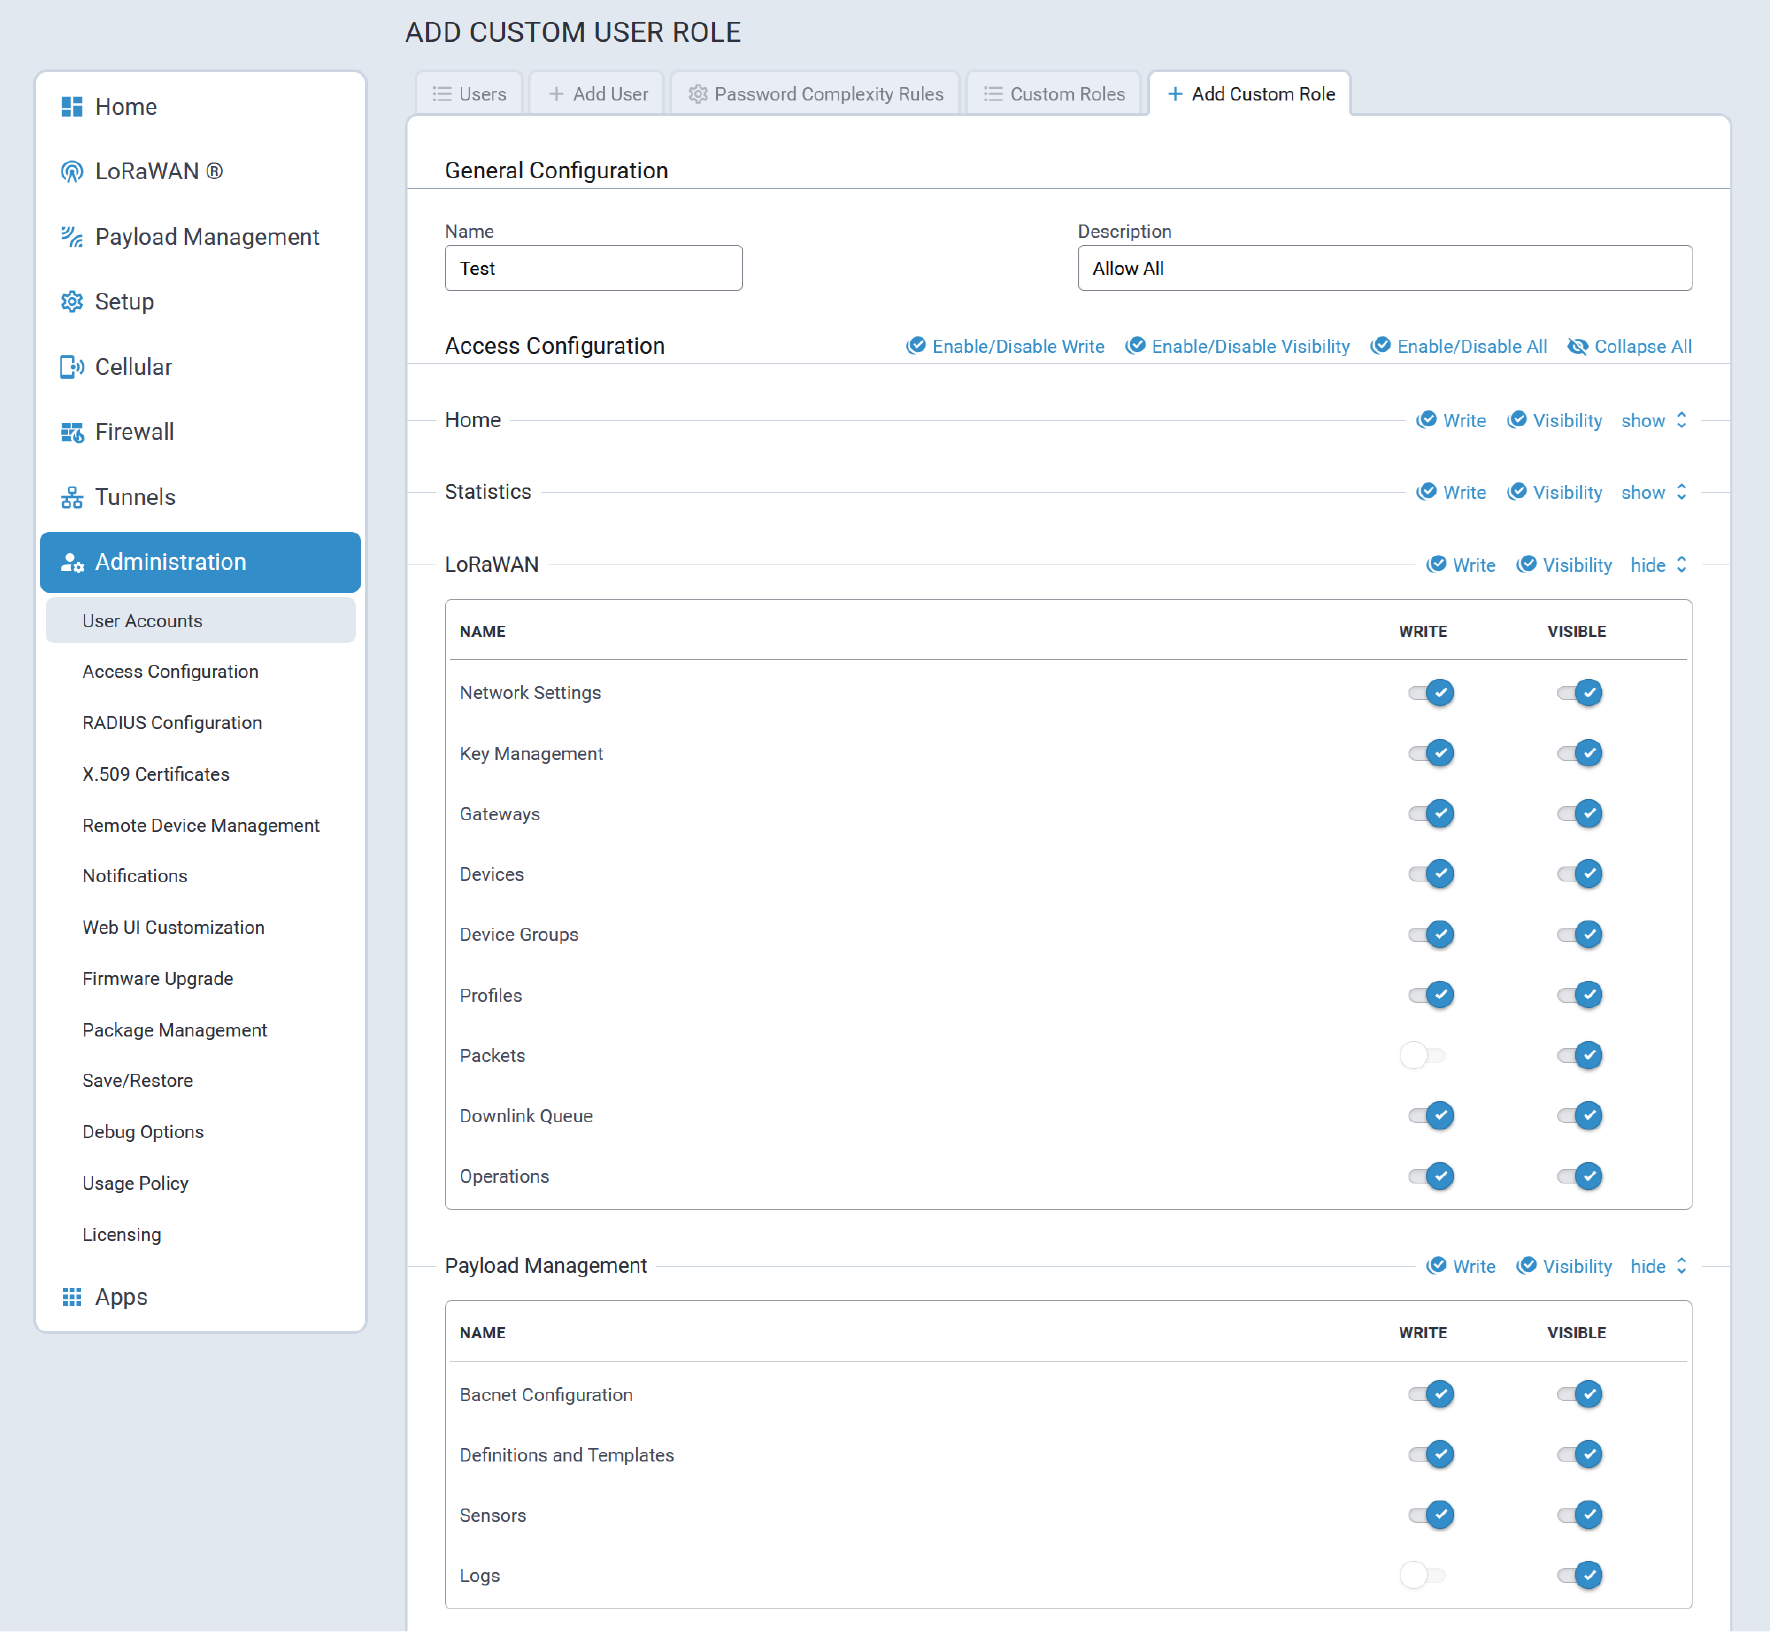Expand the Home section with show
This screenshot has width=1770, height=1632.
click(1653, 421)
